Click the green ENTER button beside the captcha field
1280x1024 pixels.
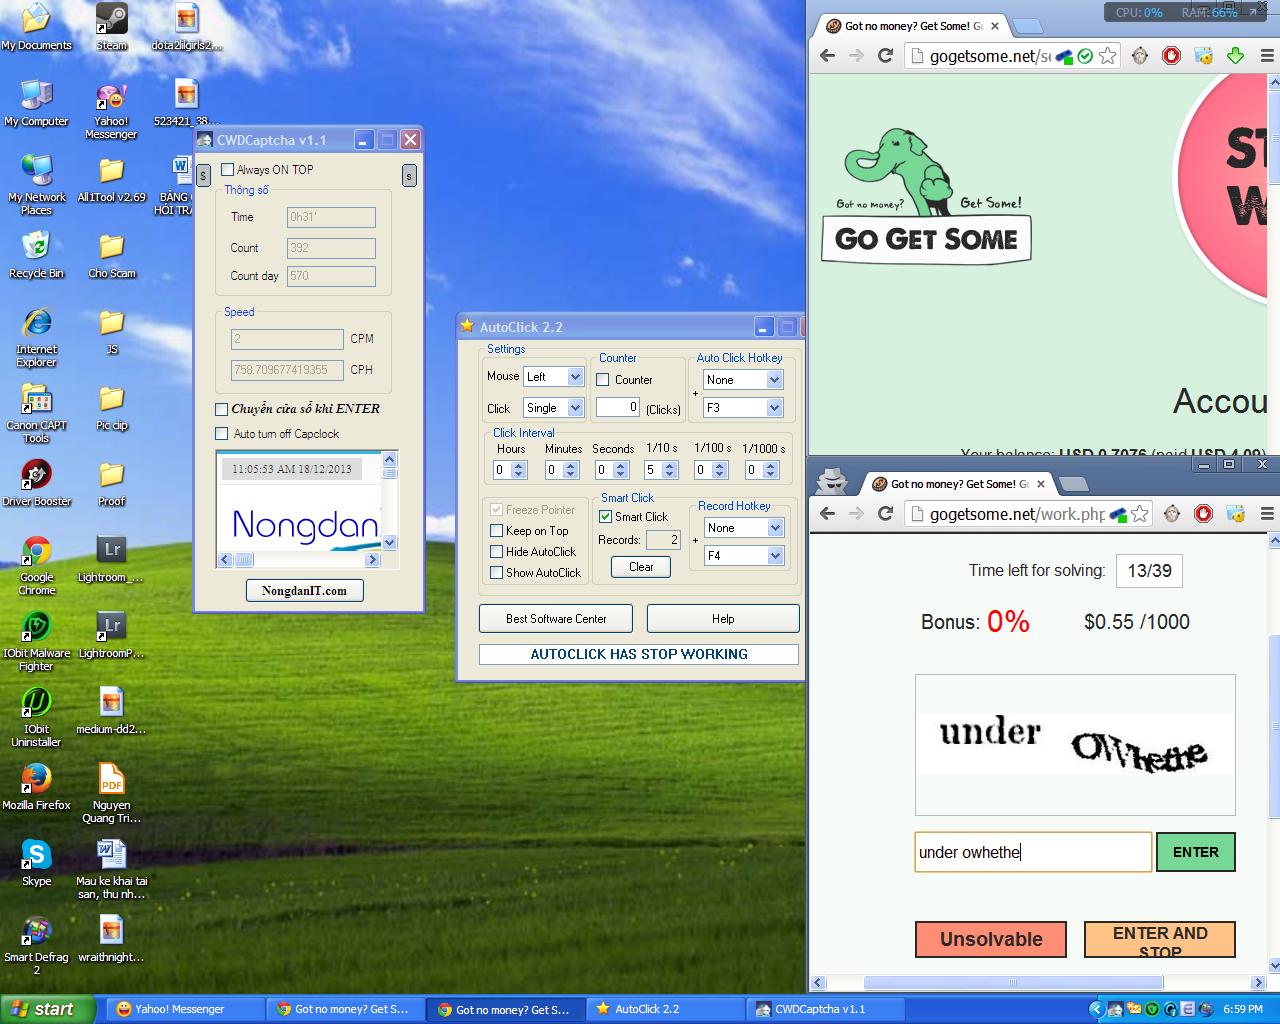coord(1196,852)
